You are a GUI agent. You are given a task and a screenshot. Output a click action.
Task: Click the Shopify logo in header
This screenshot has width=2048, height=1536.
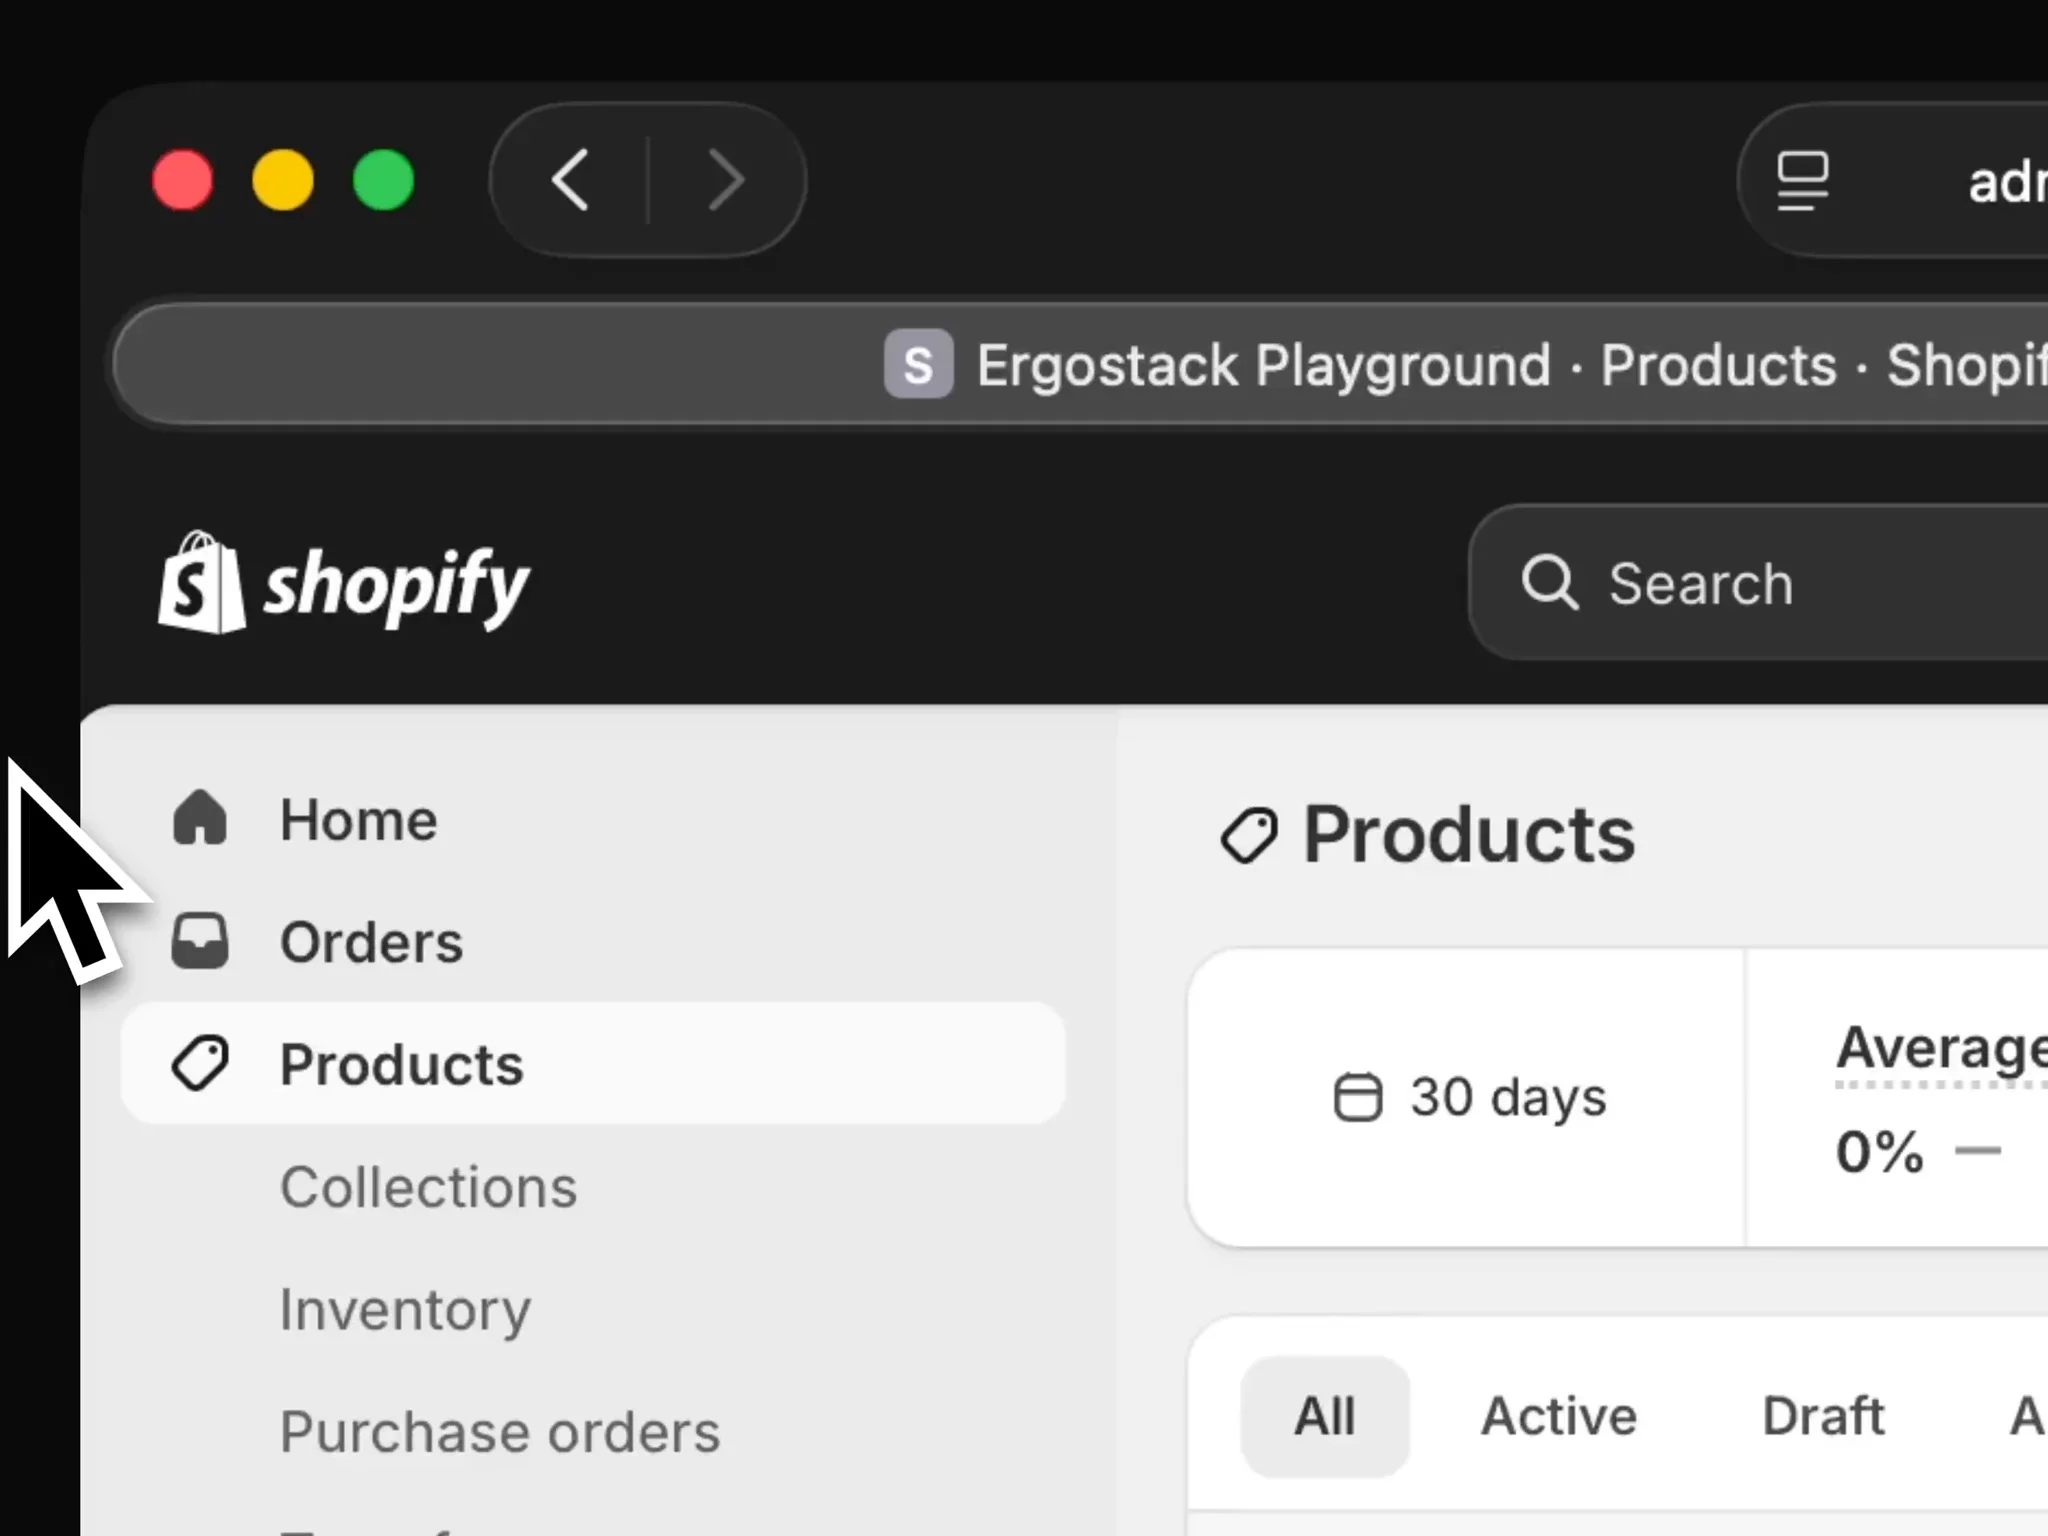[343, 584]
